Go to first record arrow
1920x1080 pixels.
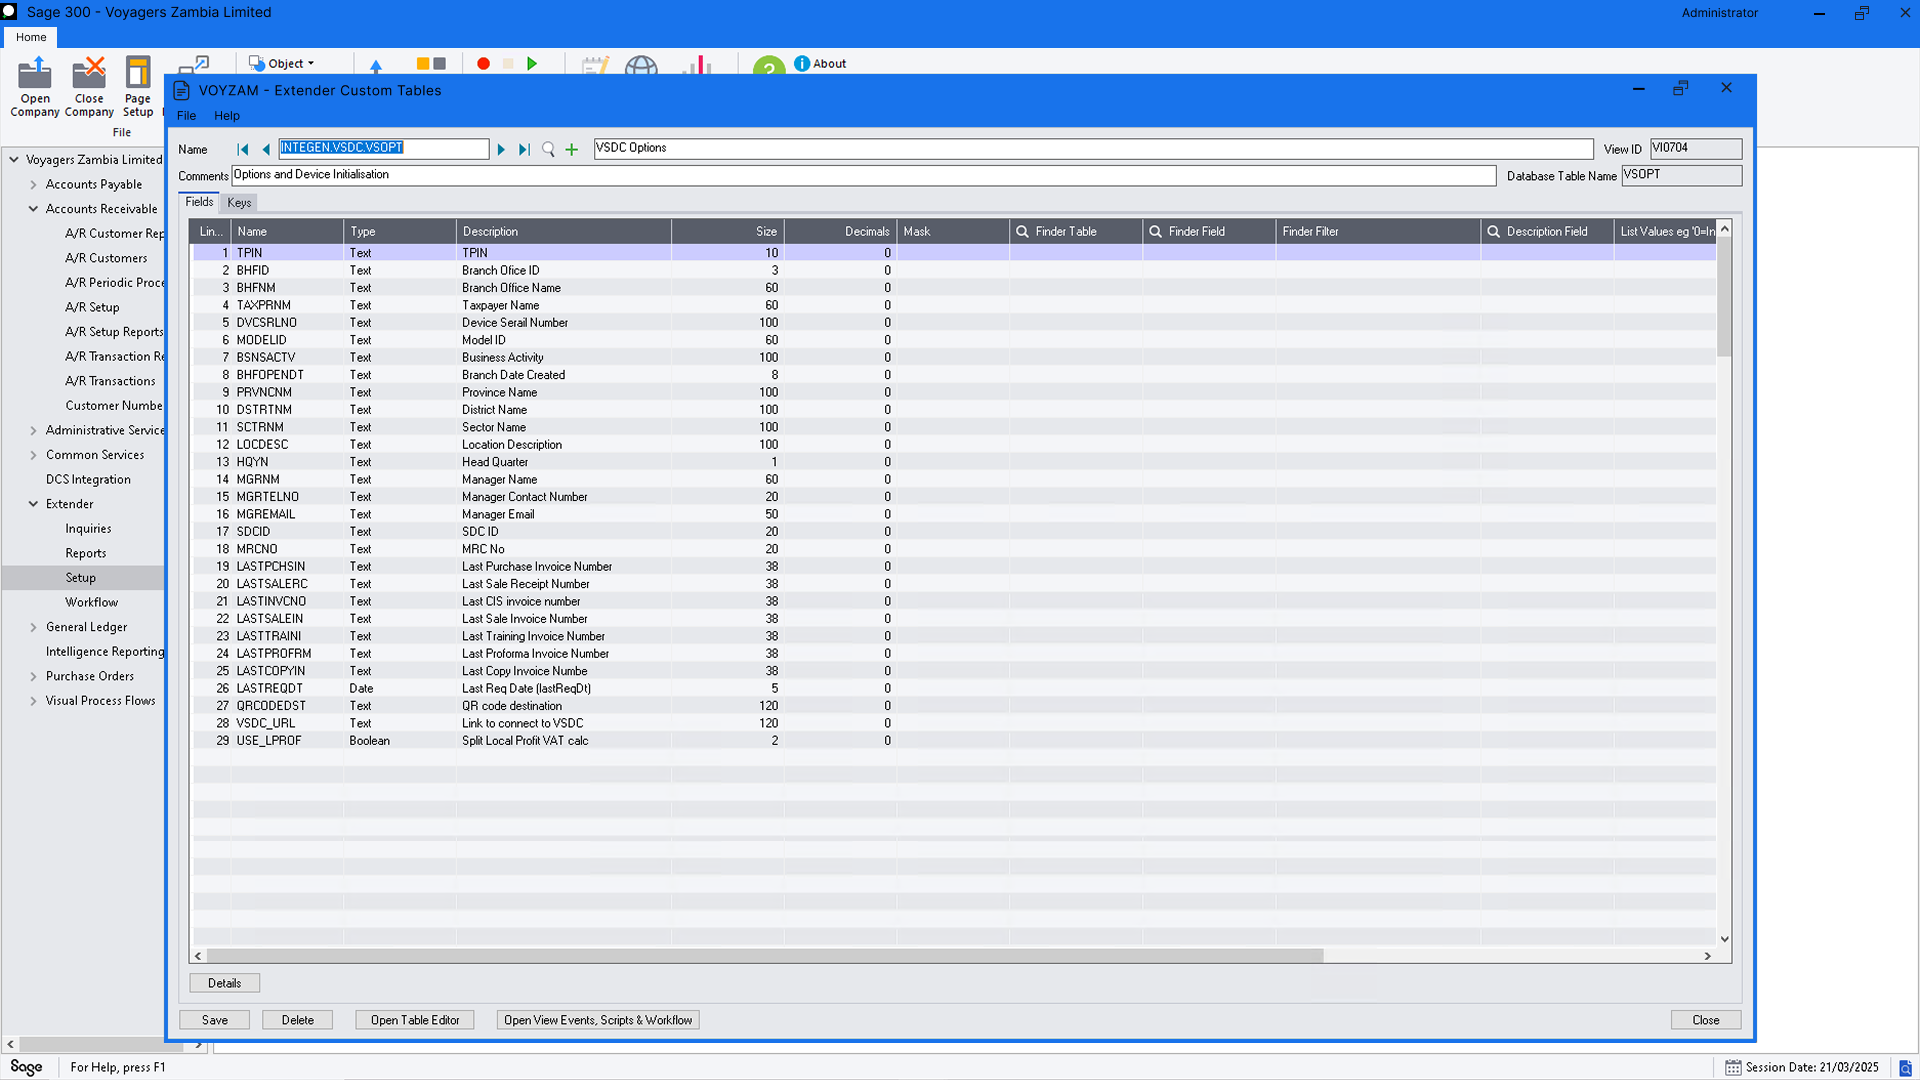coord(242,149)
